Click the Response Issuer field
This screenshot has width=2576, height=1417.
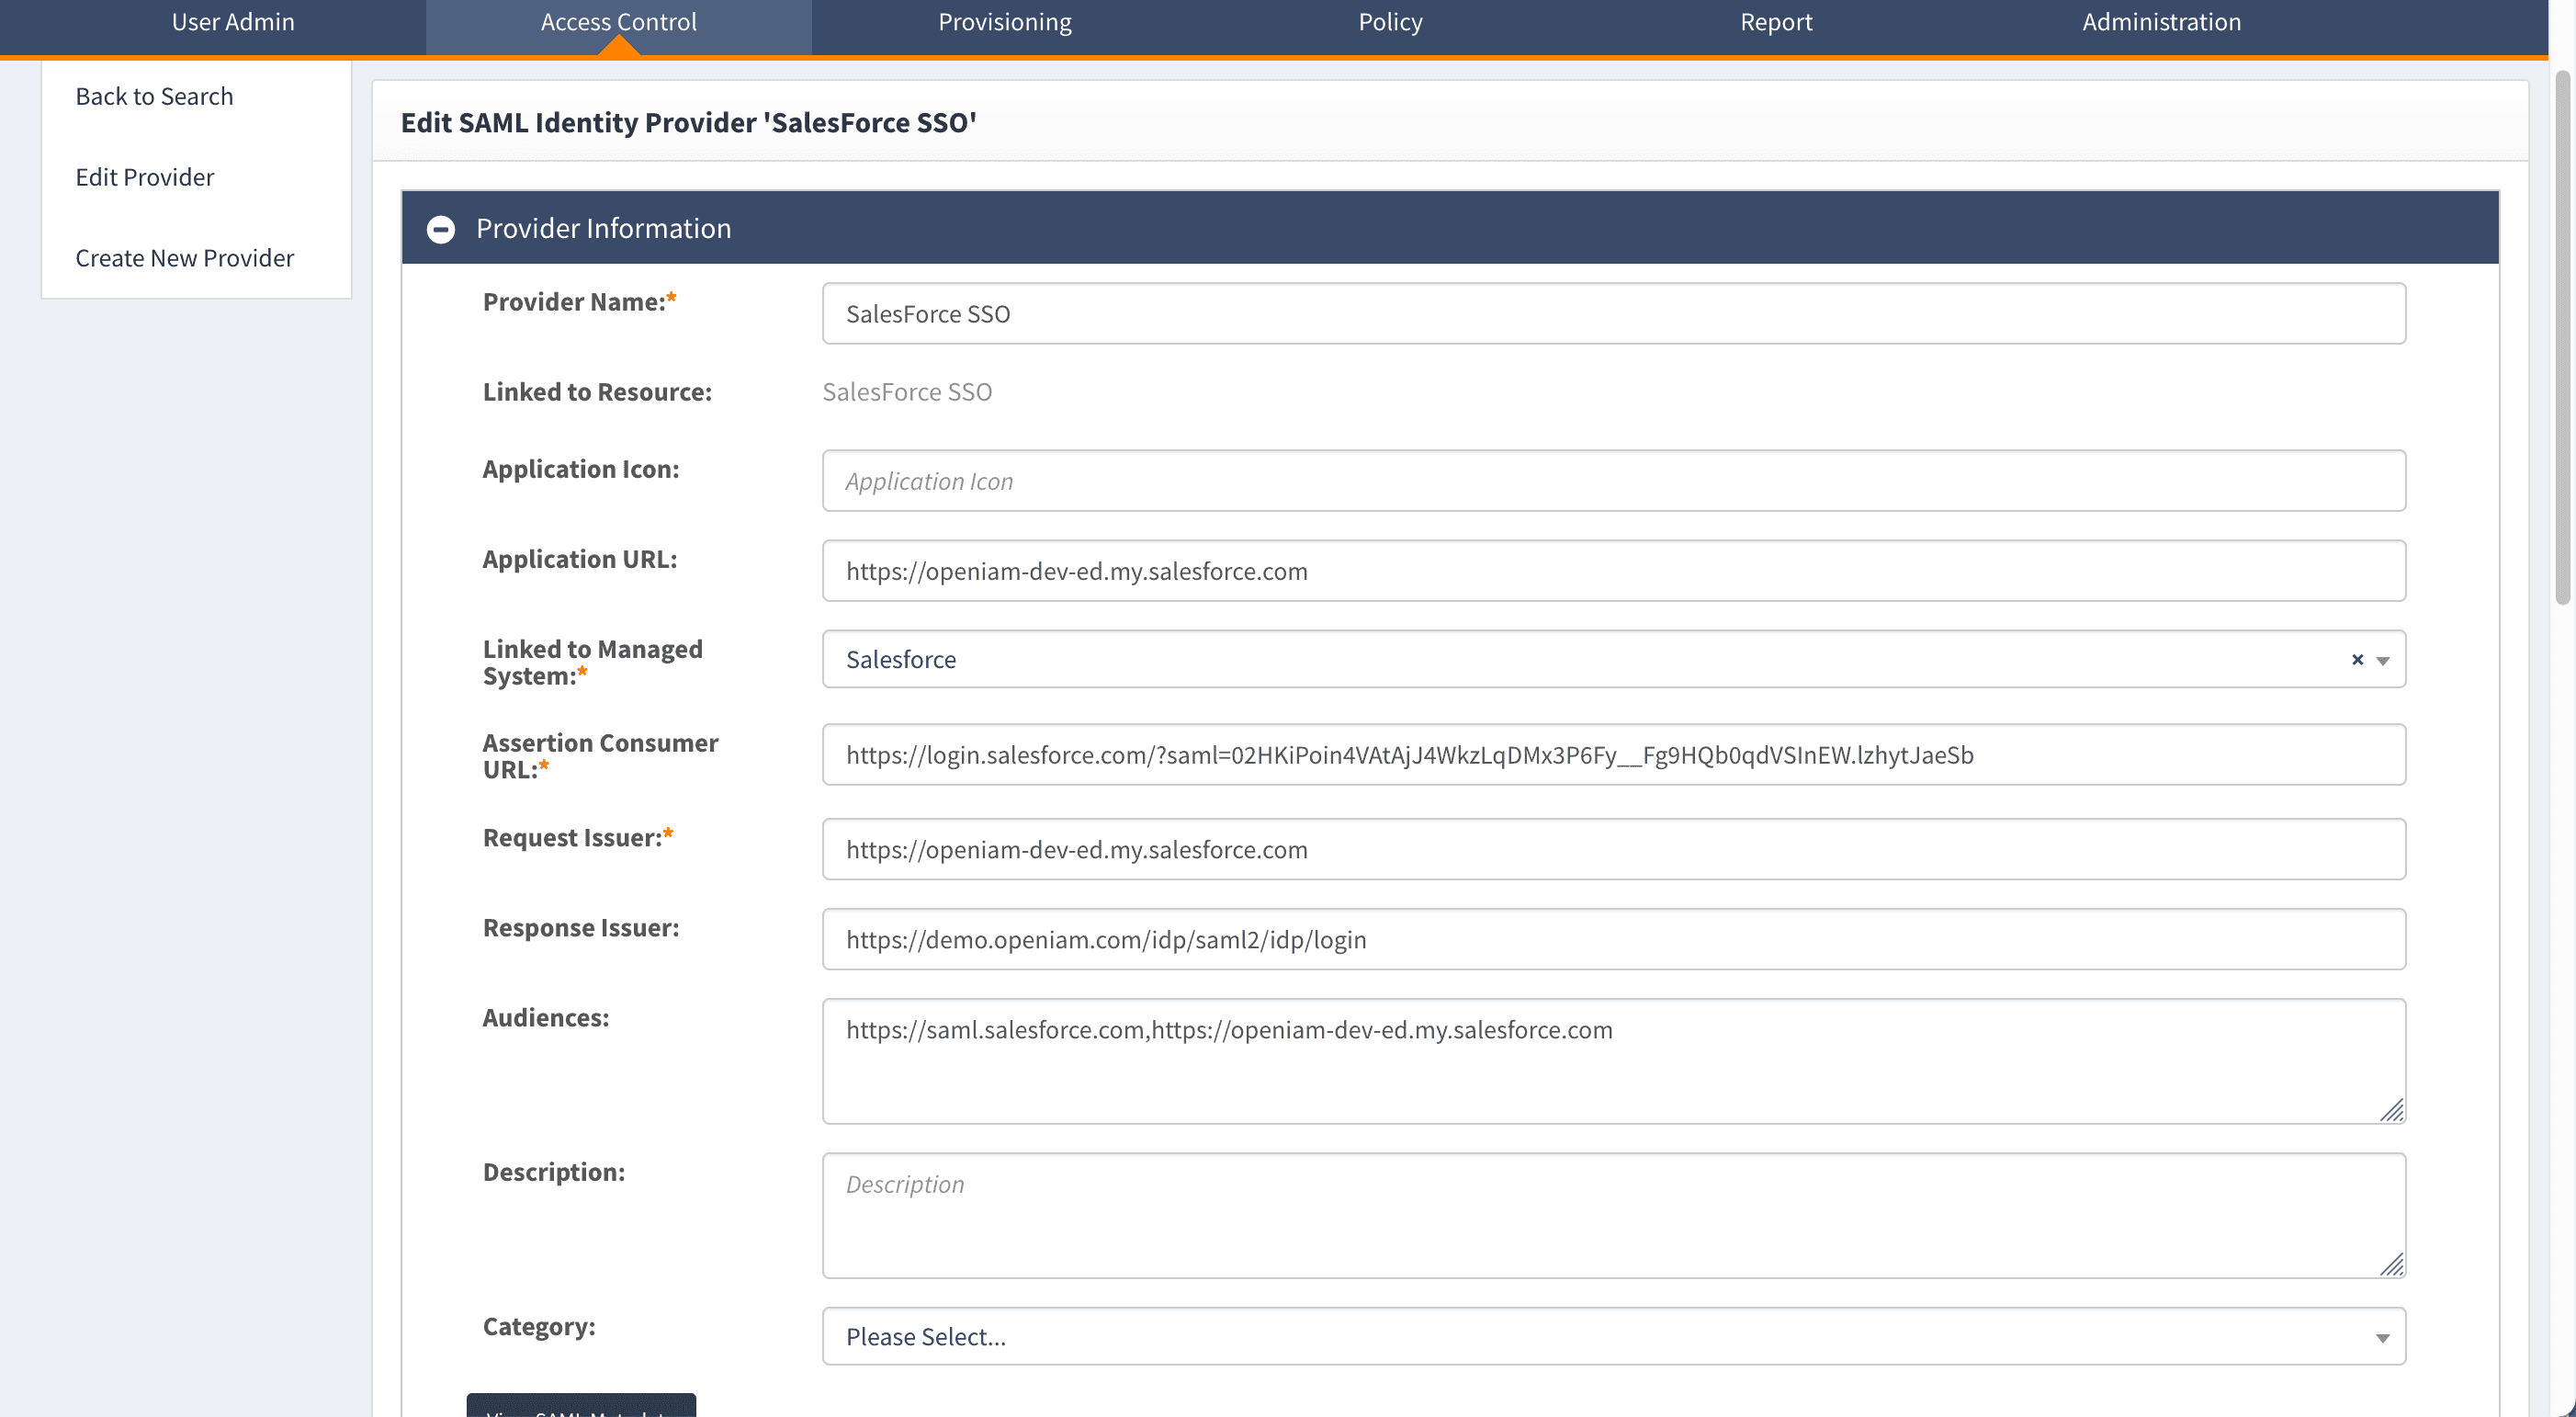point(1613,939)
